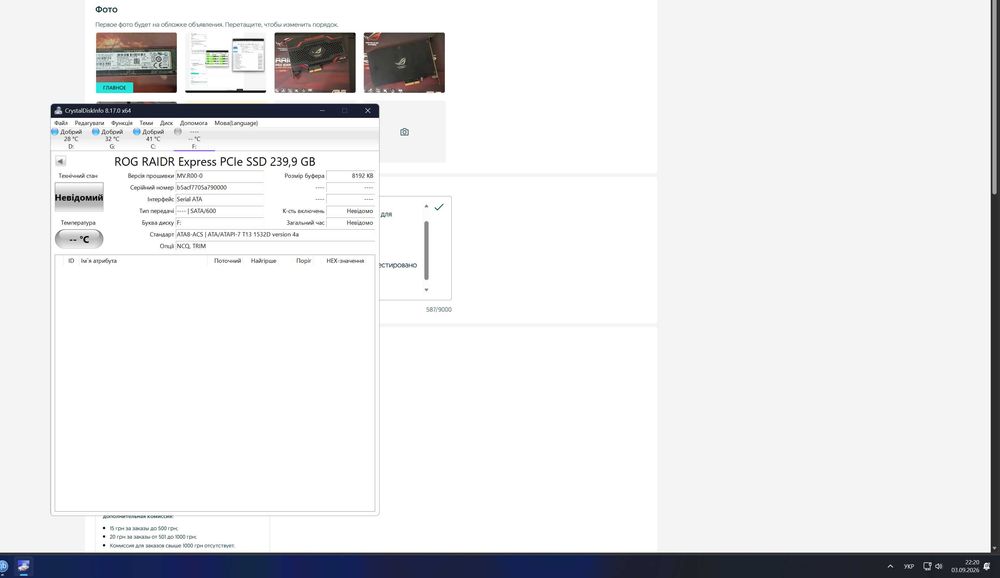Click power-on count value Невідомо
The width and height of the screenshot is (1000, 578).
(x=350, y=211)
